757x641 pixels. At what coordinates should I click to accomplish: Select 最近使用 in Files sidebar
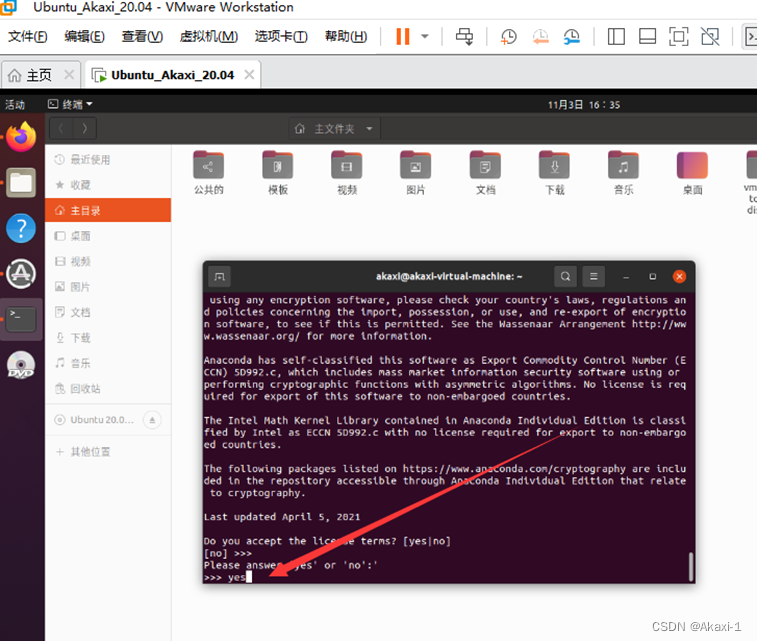[108, 160]
